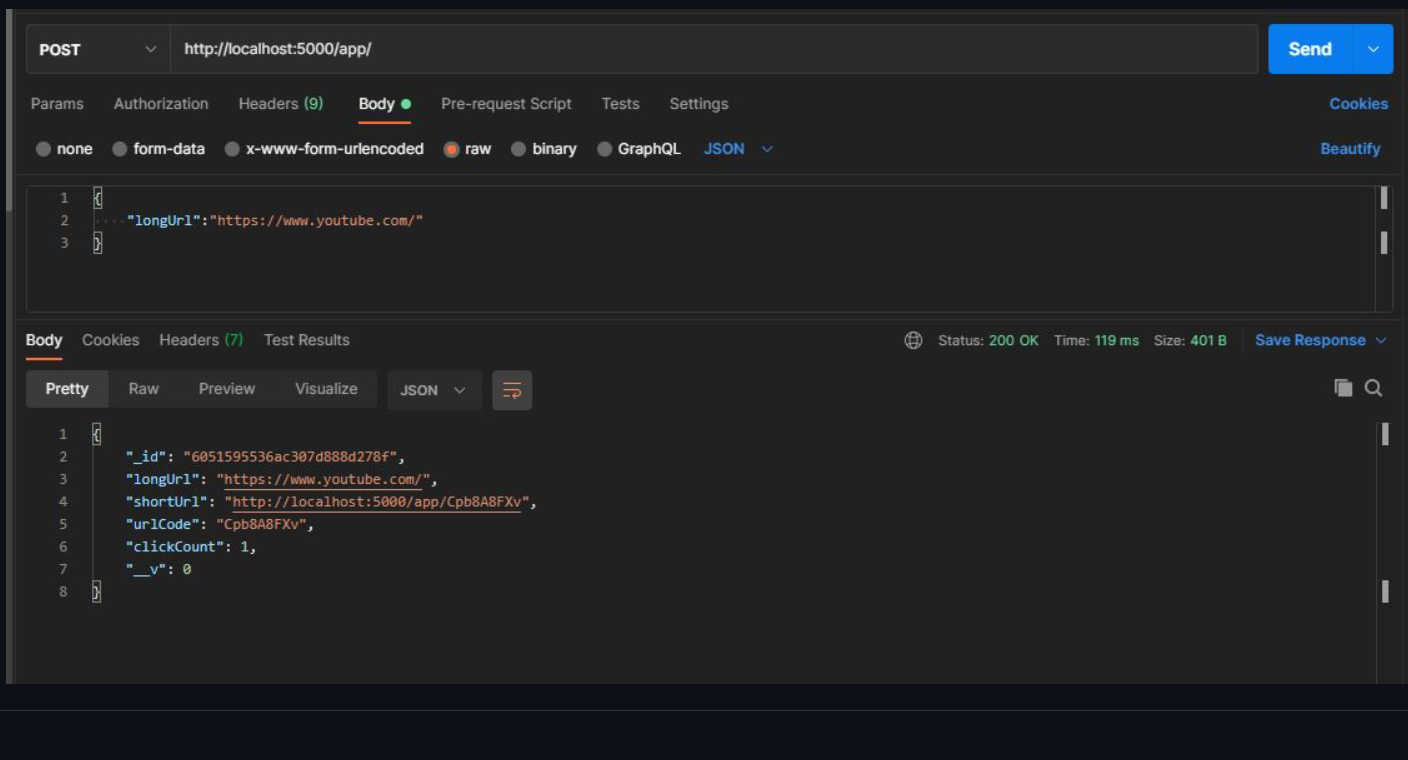Select the raw body radio button
The height and width of the screenshot is (760, 1408).
click(x=451, y=149)
